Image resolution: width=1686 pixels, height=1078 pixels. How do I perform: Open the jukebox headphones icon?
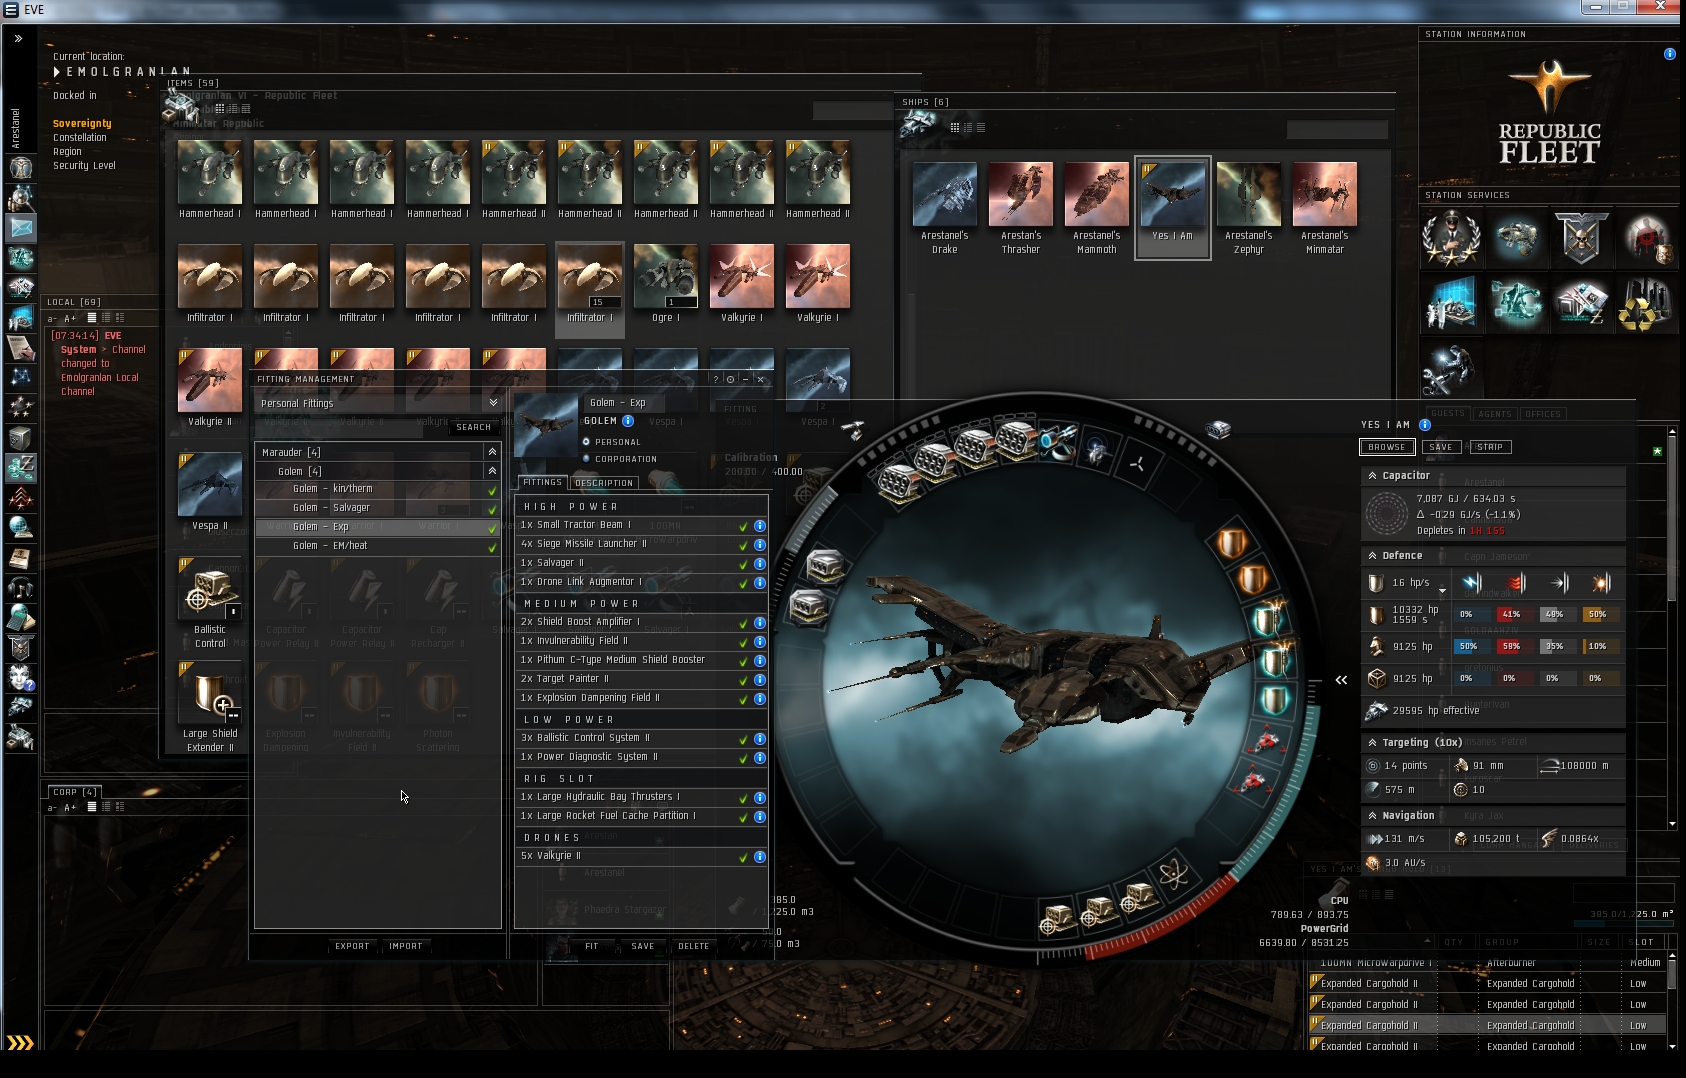[x=21, y=588]
